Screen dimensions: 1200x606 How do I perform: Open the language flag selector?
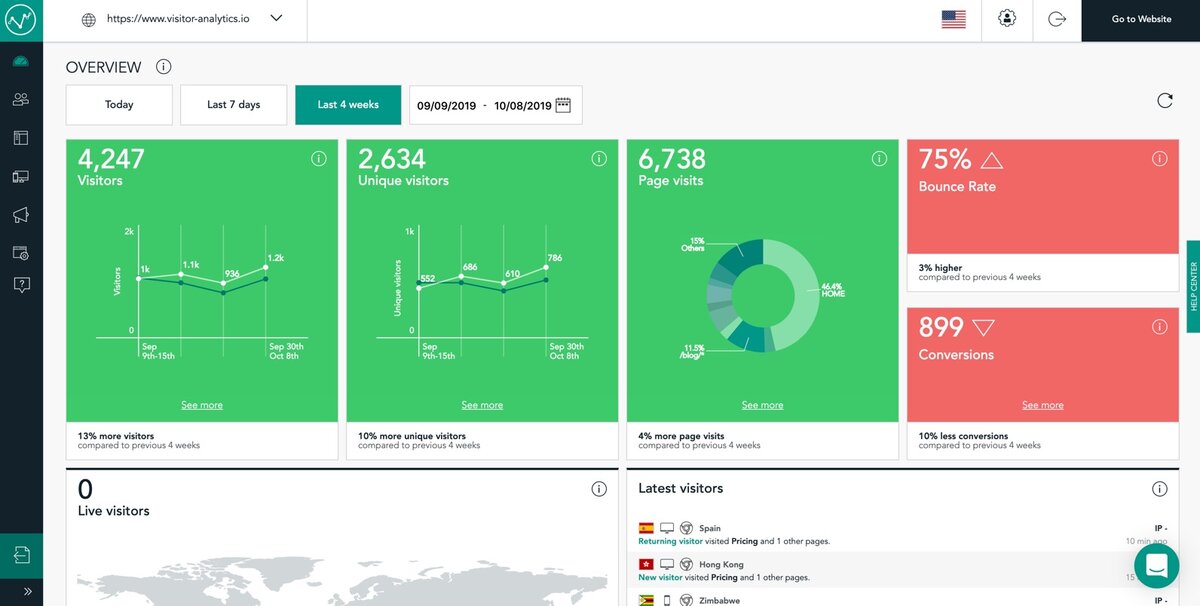tap(952, 17)
